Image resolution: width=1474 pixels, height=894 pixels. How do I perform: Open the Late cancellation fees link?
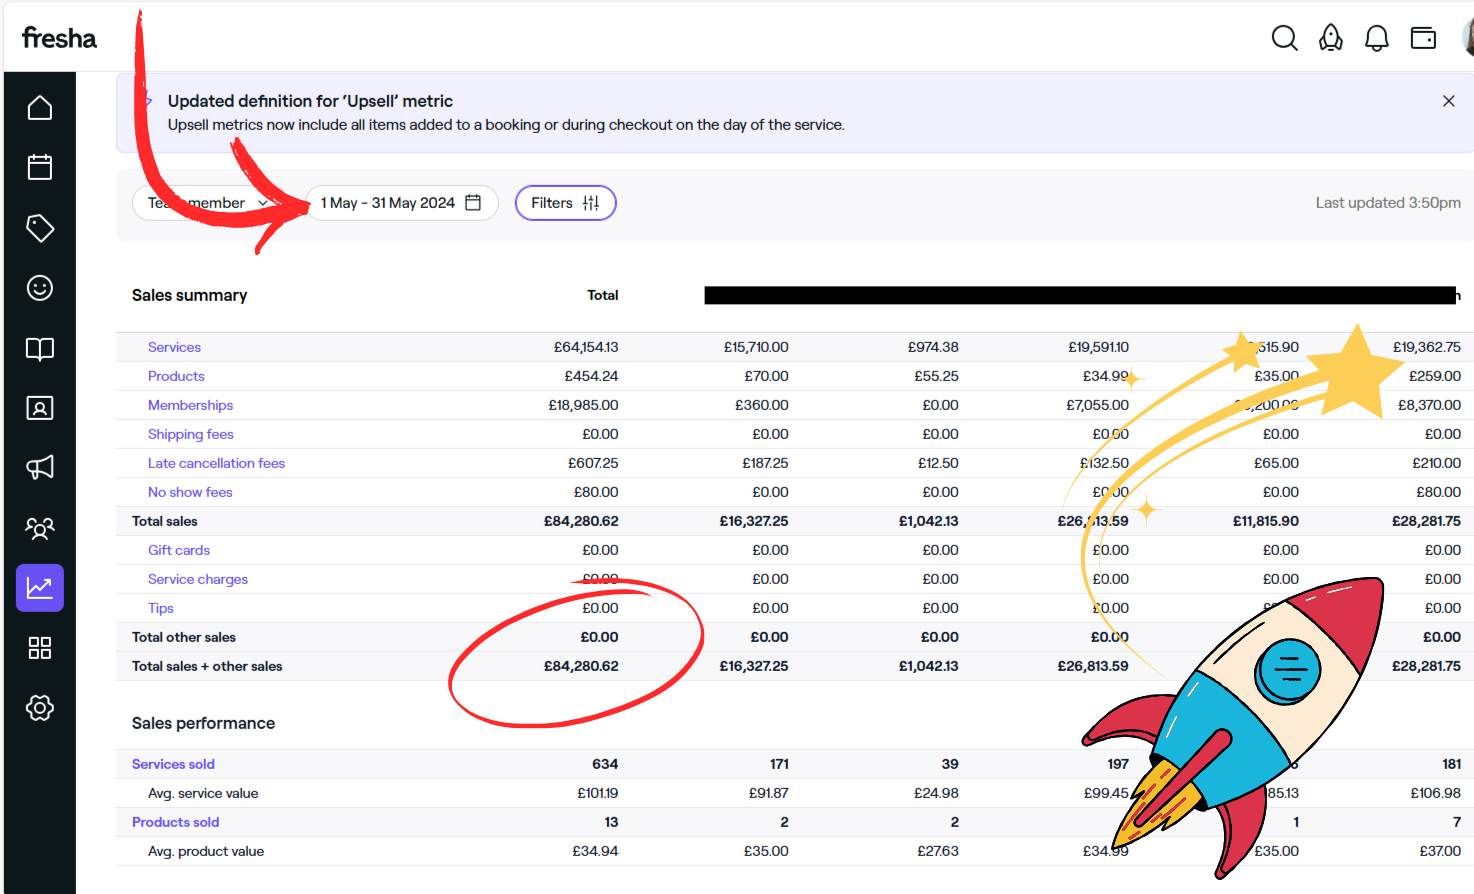(x=216, y=463)
